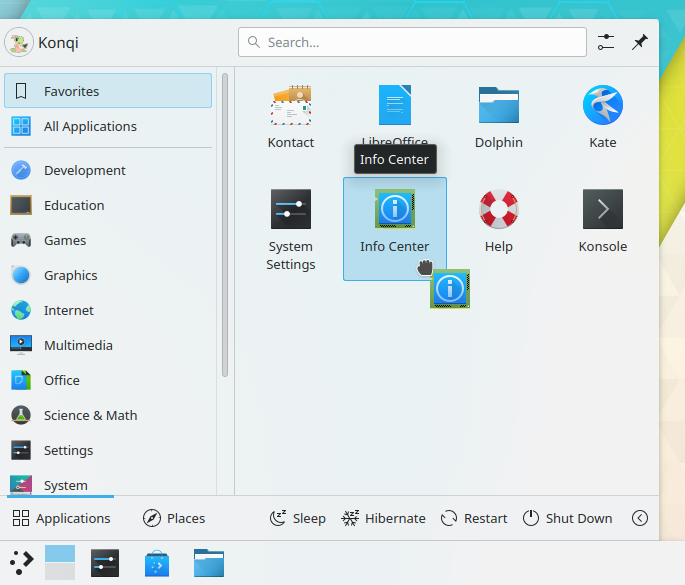Image resolution: width=685 pixels, height=585 pixels.
Task: Open the Games category
Action: coord(108,240)
